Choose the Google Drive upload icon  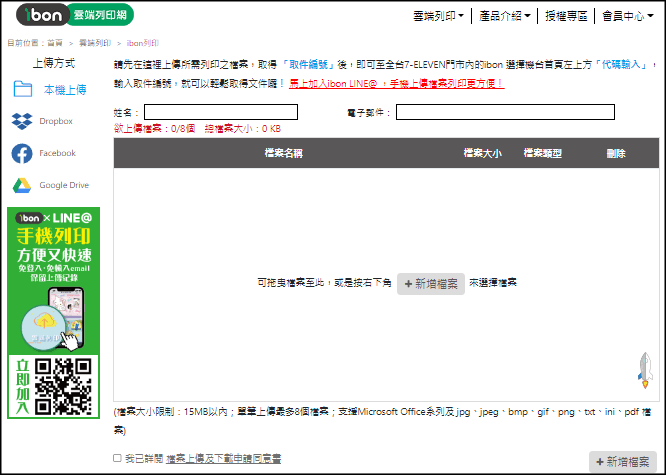pos(22,185)
